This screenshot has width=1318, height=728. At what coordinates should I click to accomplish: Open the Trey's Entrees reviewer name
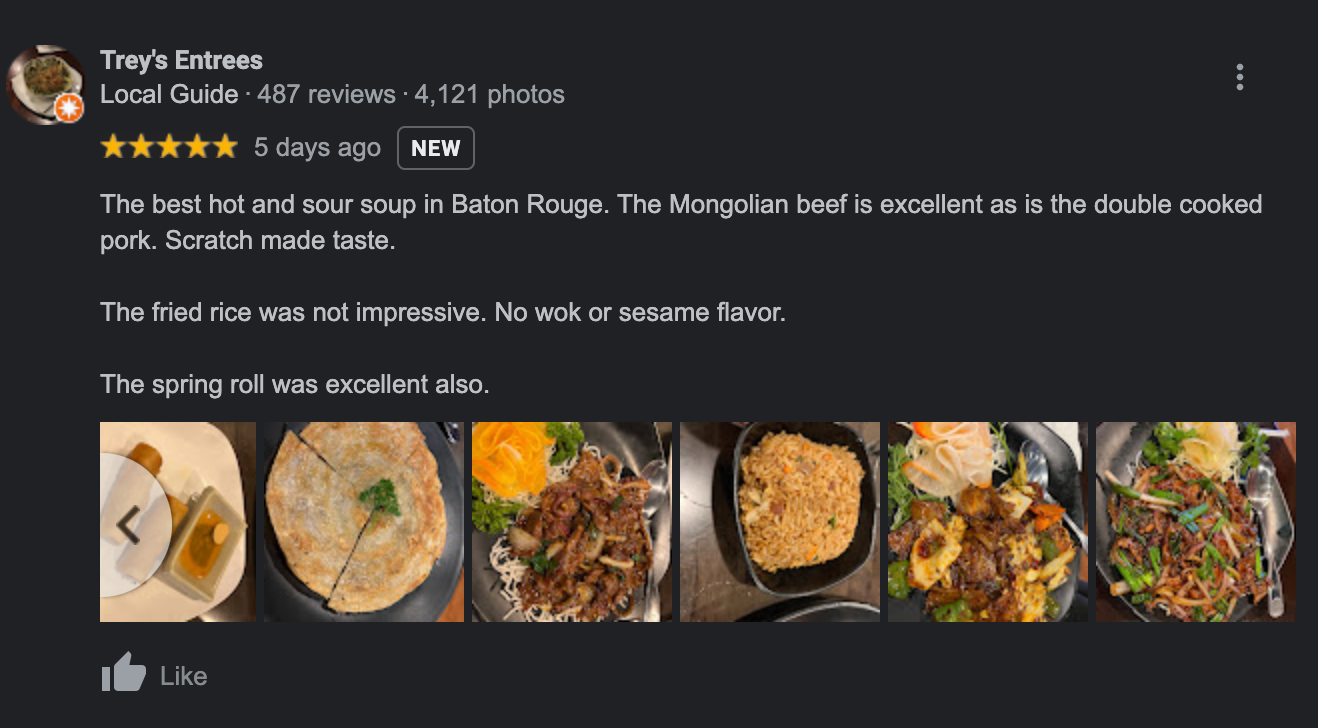(181, 60)
